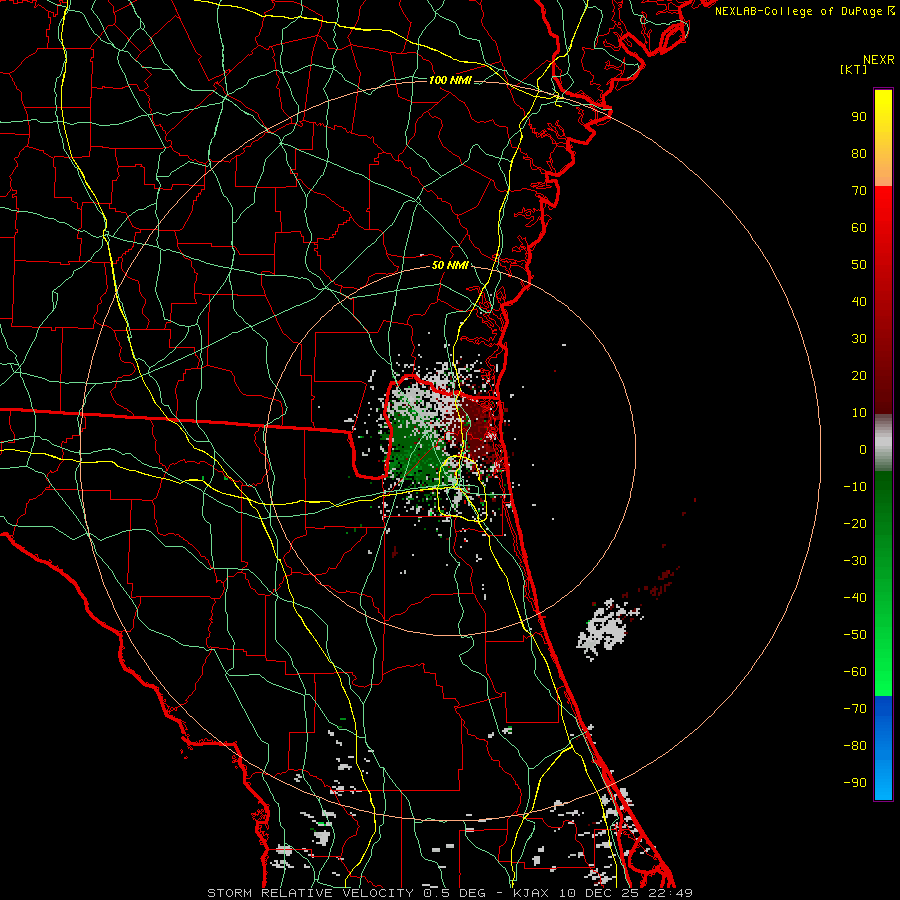Click the -80 value on the velocity scale
Viewport: 900px width, 900px height.
click(x=855, y=746)
